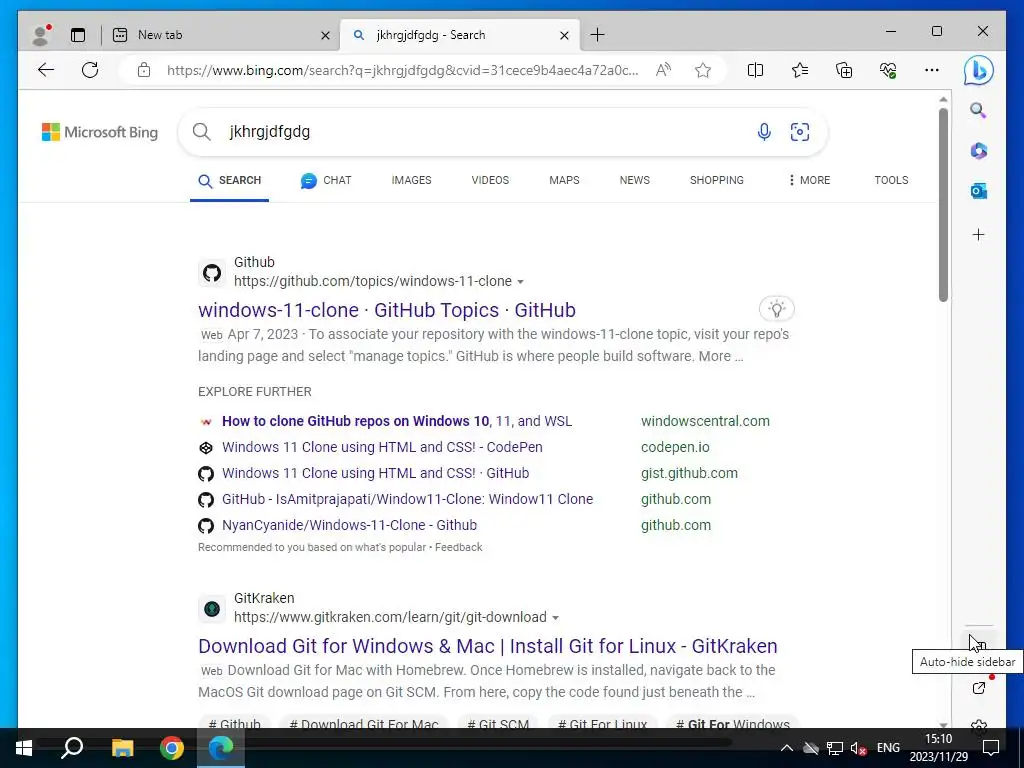Expand the gitkraken.com URL dropdown arrow
The image size is (1024, 768).
[555, 618]
